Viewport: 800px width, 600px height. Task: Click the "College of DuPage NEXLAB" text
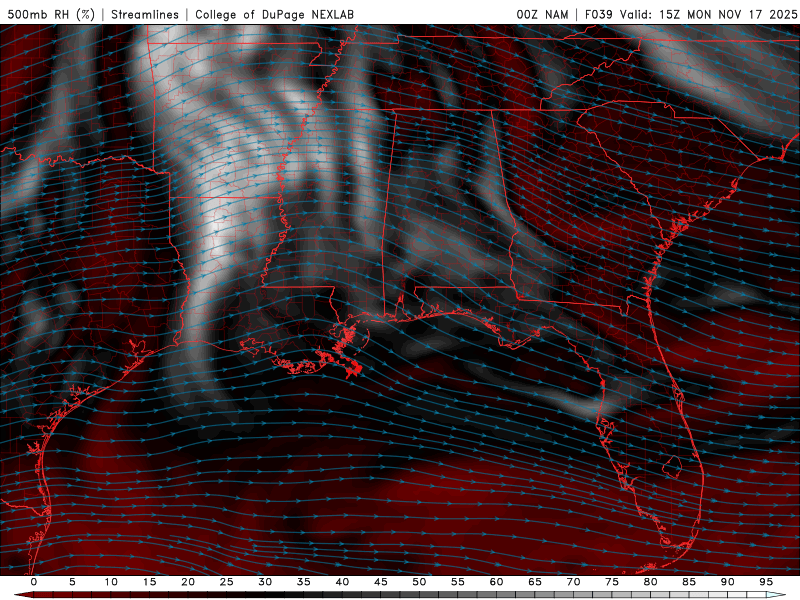[274, 14]
